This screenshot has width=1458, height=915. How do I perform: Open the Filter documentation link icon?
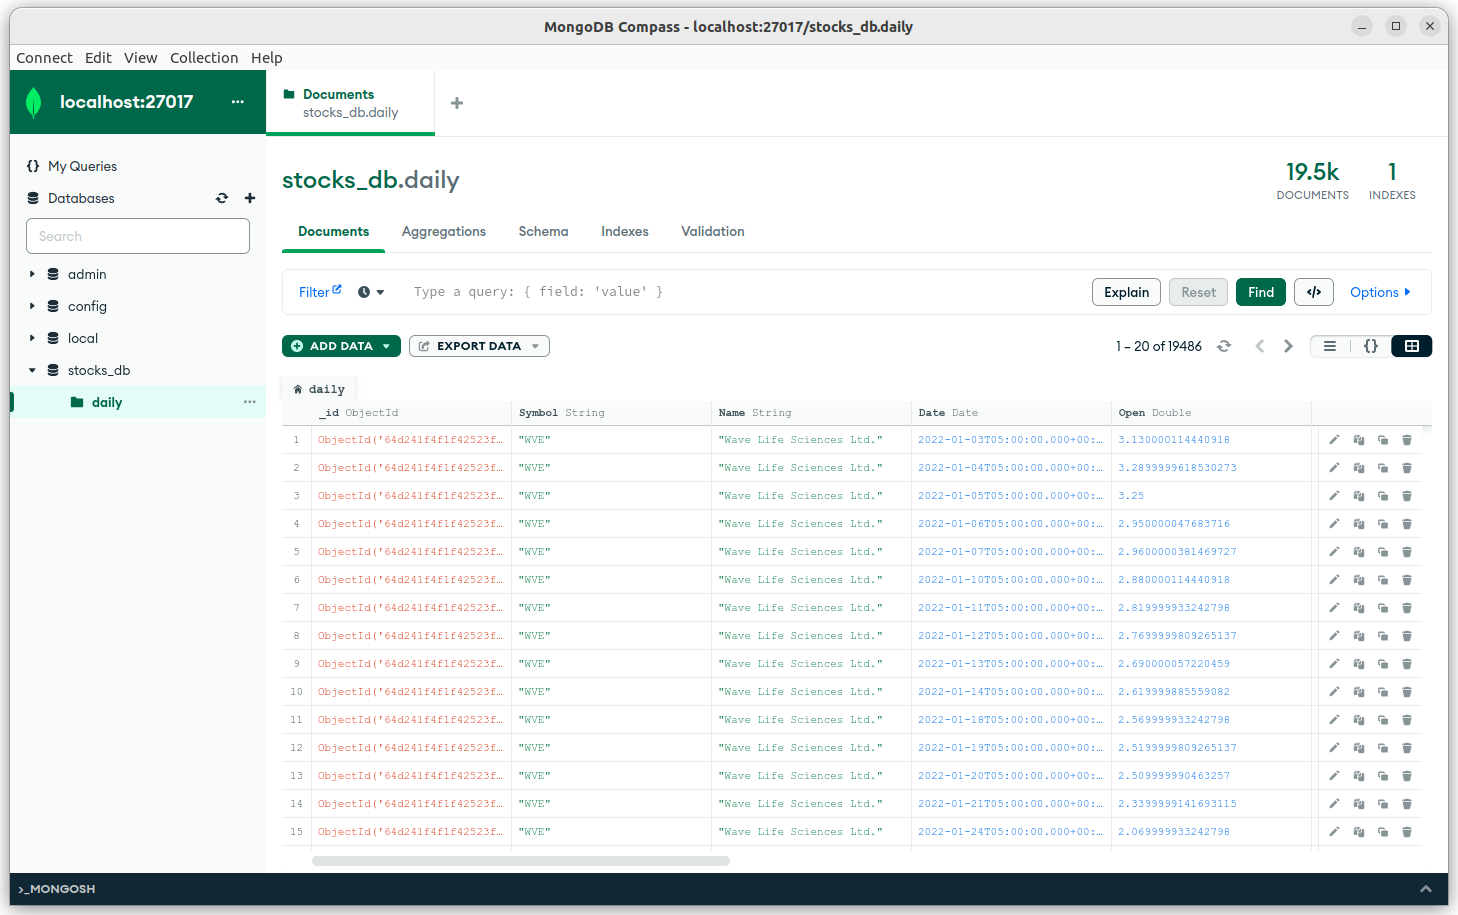(x=337, y=289)
